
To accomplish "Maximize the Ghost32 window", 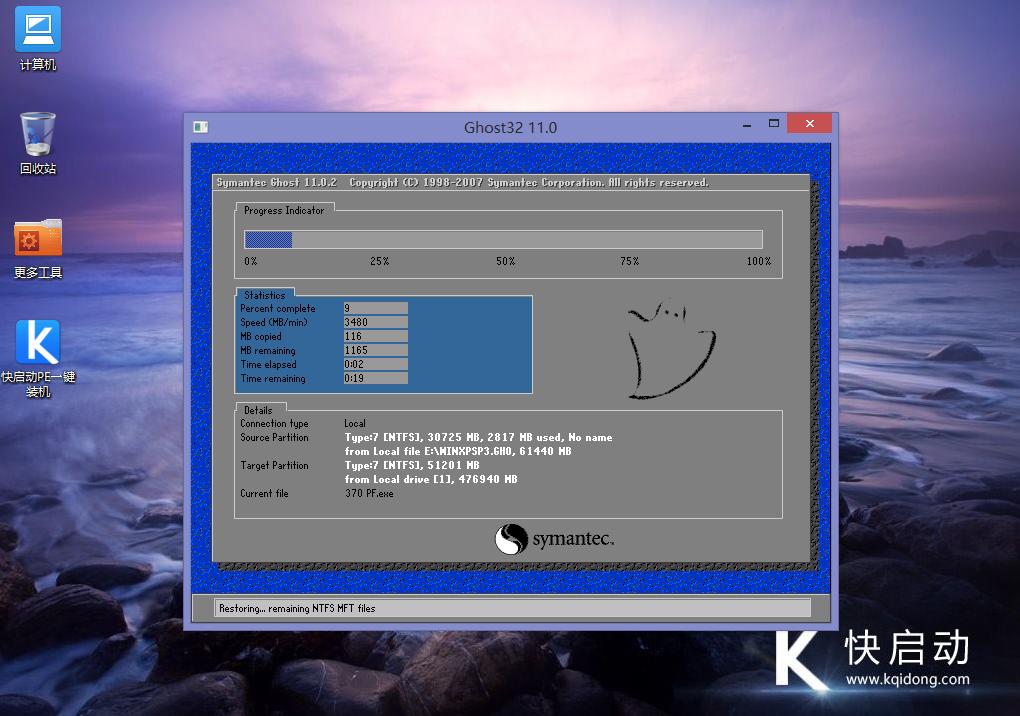I will [774, 124].
